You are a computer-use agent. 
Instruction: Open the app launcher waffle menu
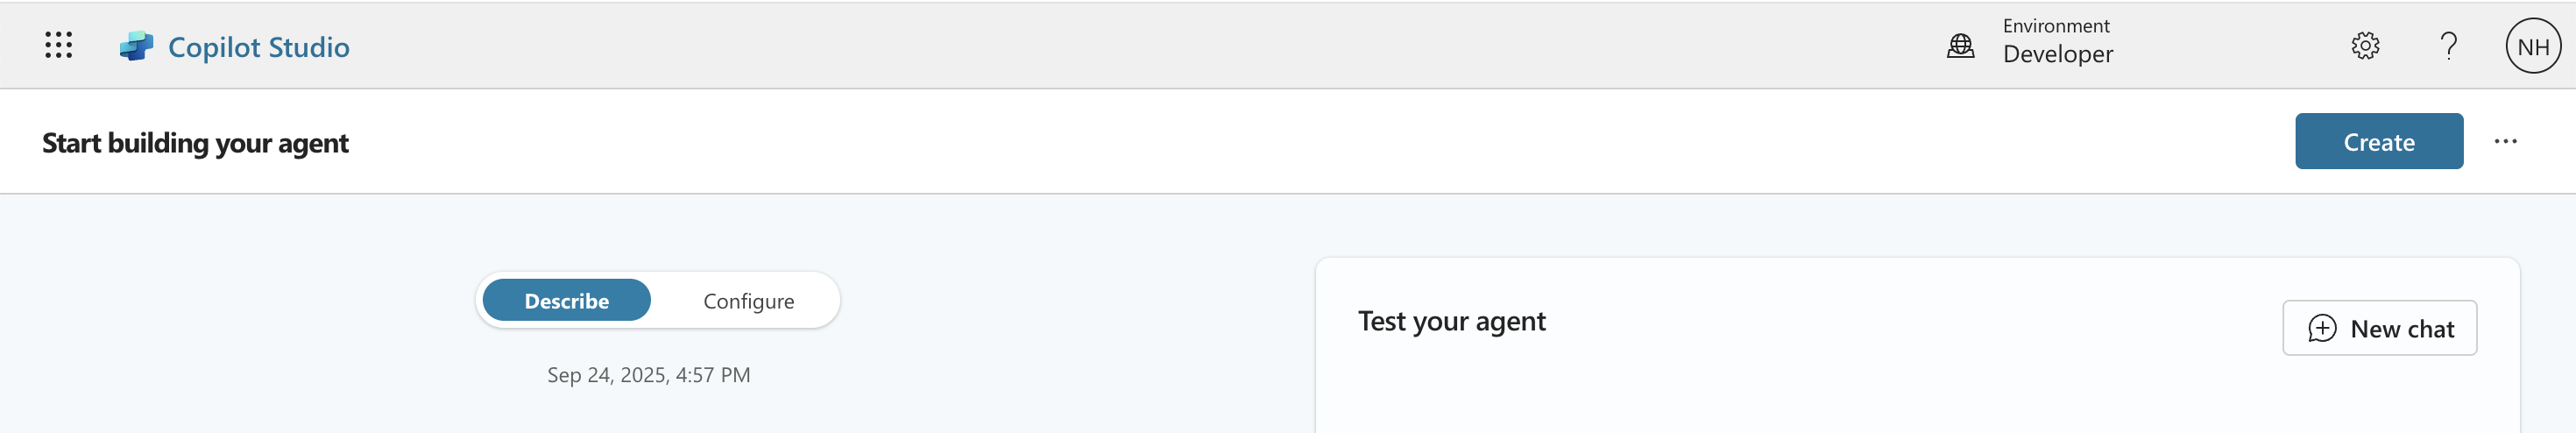[58, 45]
